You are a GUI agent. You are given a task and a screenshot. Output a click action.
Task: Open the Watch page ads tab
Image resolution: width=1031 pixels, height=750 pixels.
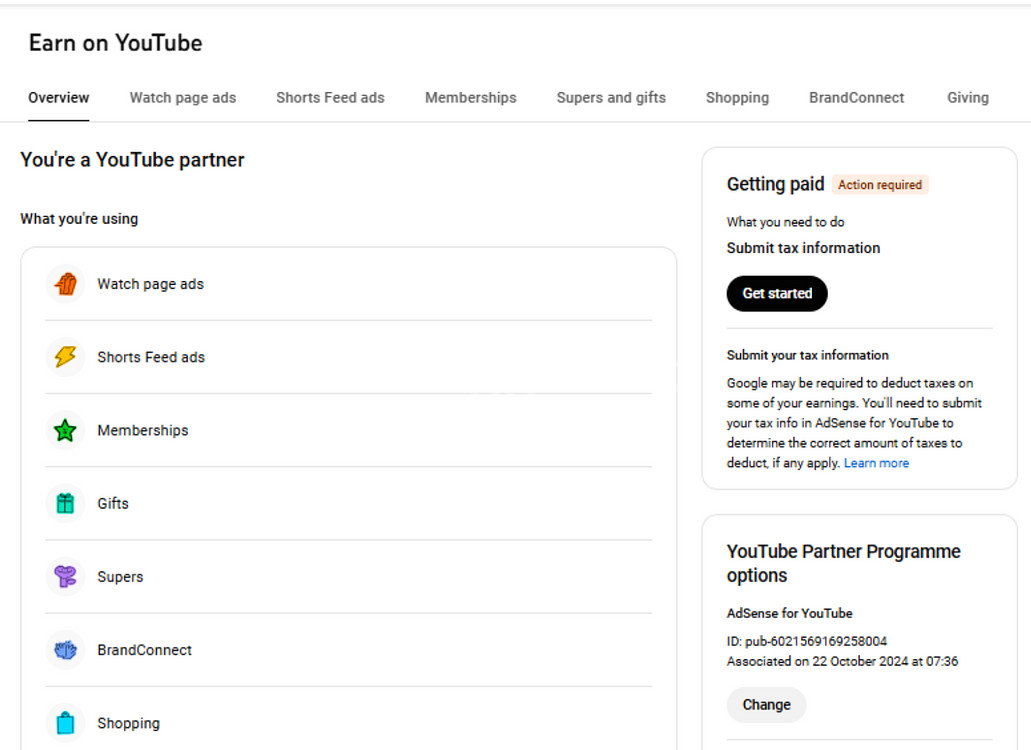click(x=183, y=98)
